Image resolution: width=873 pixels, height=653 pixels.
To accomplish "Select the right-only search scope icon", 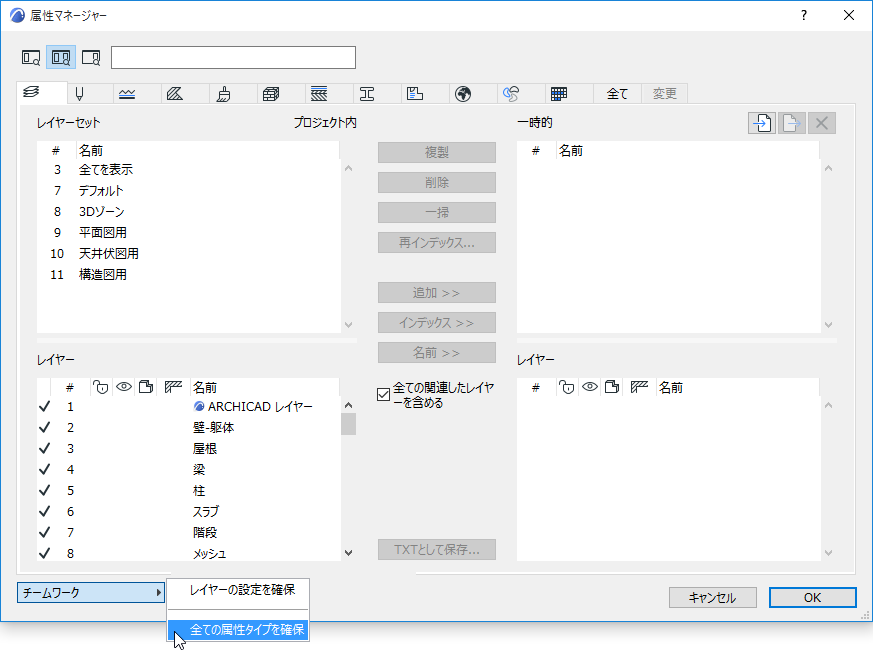I will (91, 57).
